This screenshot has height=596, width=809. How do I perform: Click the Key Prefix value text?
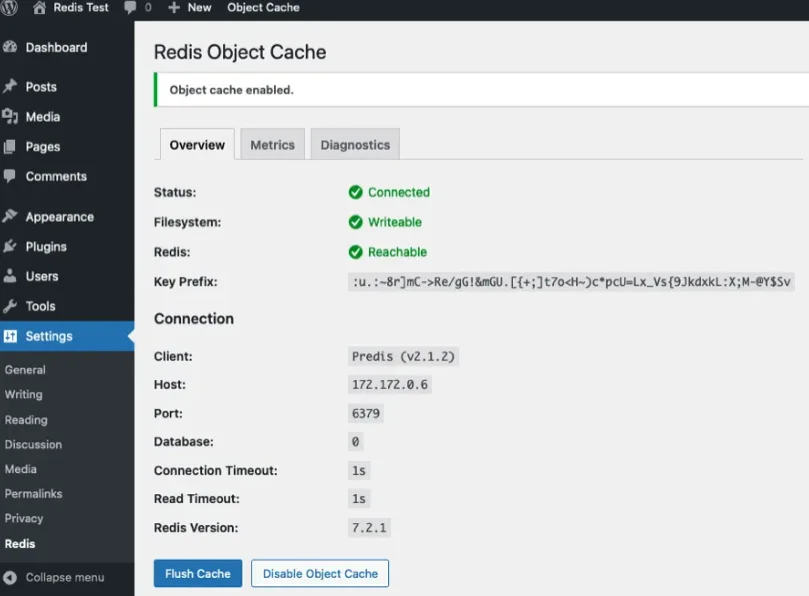571,282
